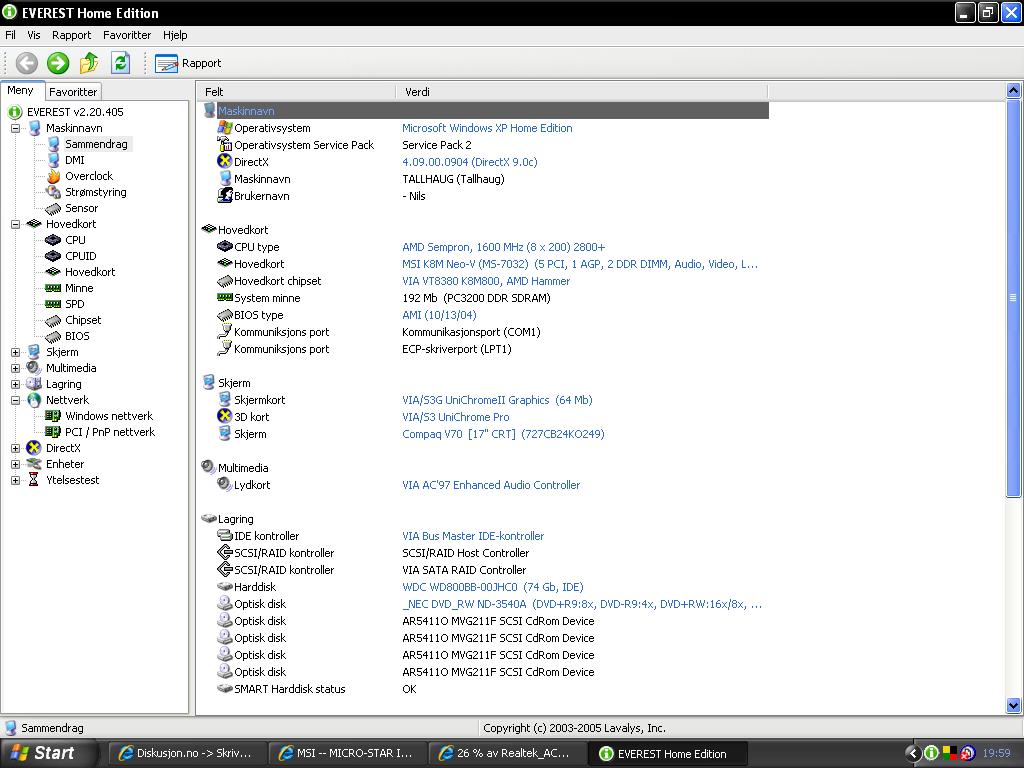Open the Hjelp menu

[175, 35]
